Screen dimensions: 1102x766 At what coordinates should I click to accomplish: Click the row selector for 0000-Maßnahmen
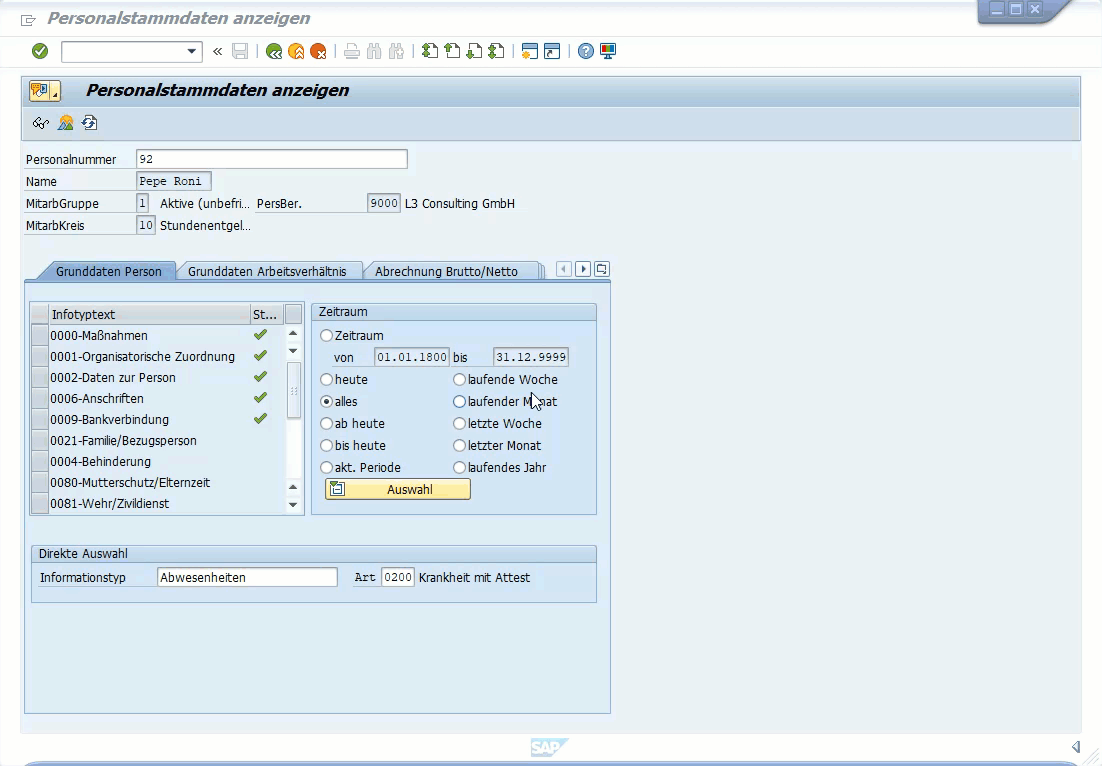[40, 335]
